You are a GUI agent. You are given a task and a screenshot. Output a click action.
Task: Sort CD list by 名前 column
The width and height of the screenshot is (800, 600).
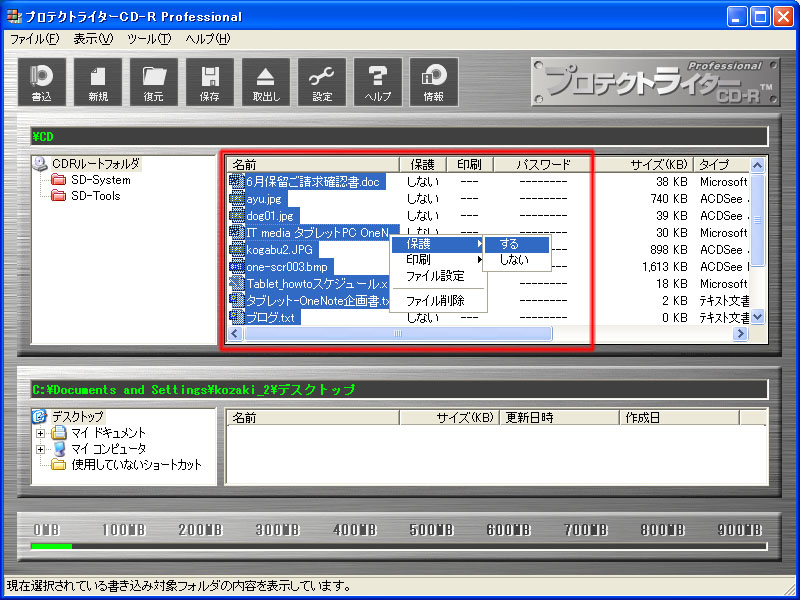pyautogui.click(x=313, y=164)
